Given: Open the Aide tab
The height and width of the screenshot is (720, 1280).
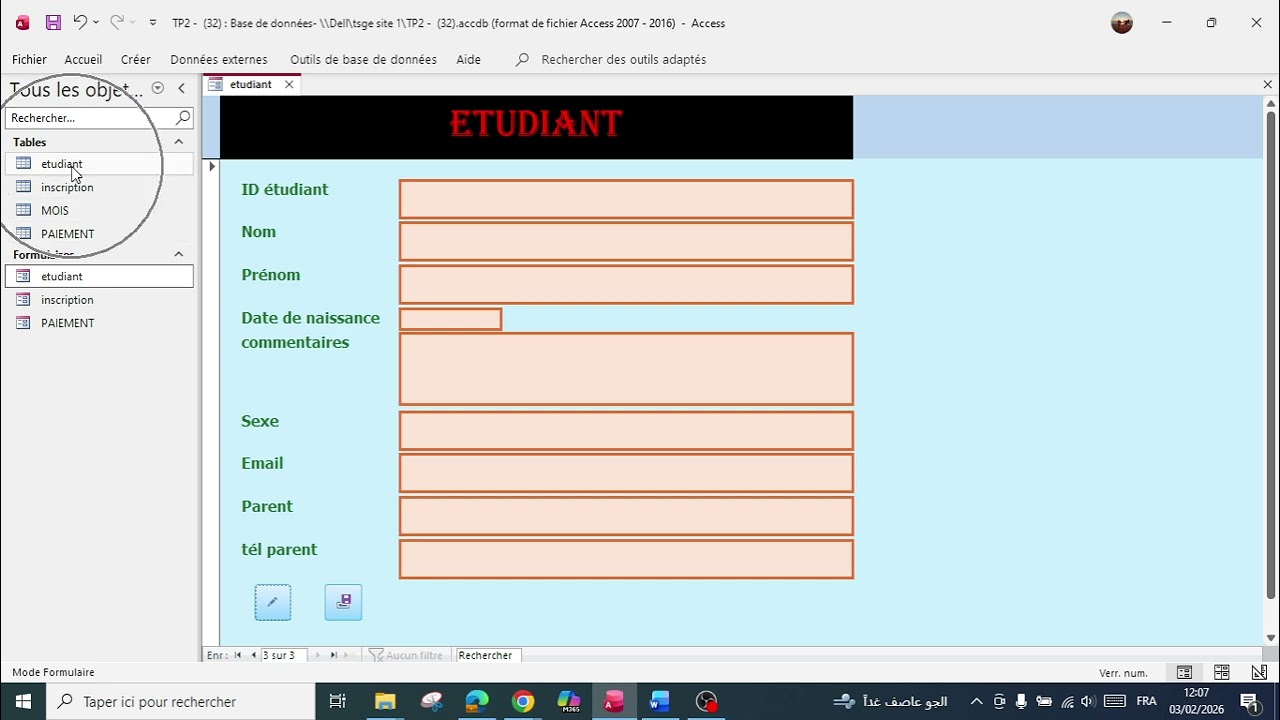Looking at the screenshot, I should point(468,59).
